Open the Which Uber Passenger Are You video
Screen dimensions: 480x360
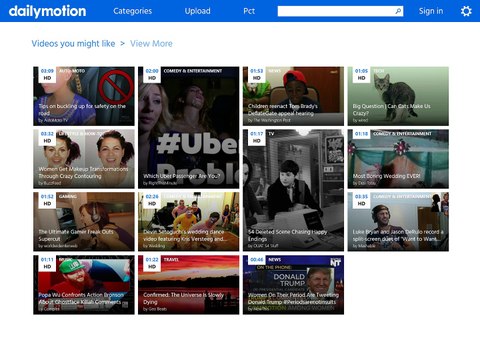(189, 128)
